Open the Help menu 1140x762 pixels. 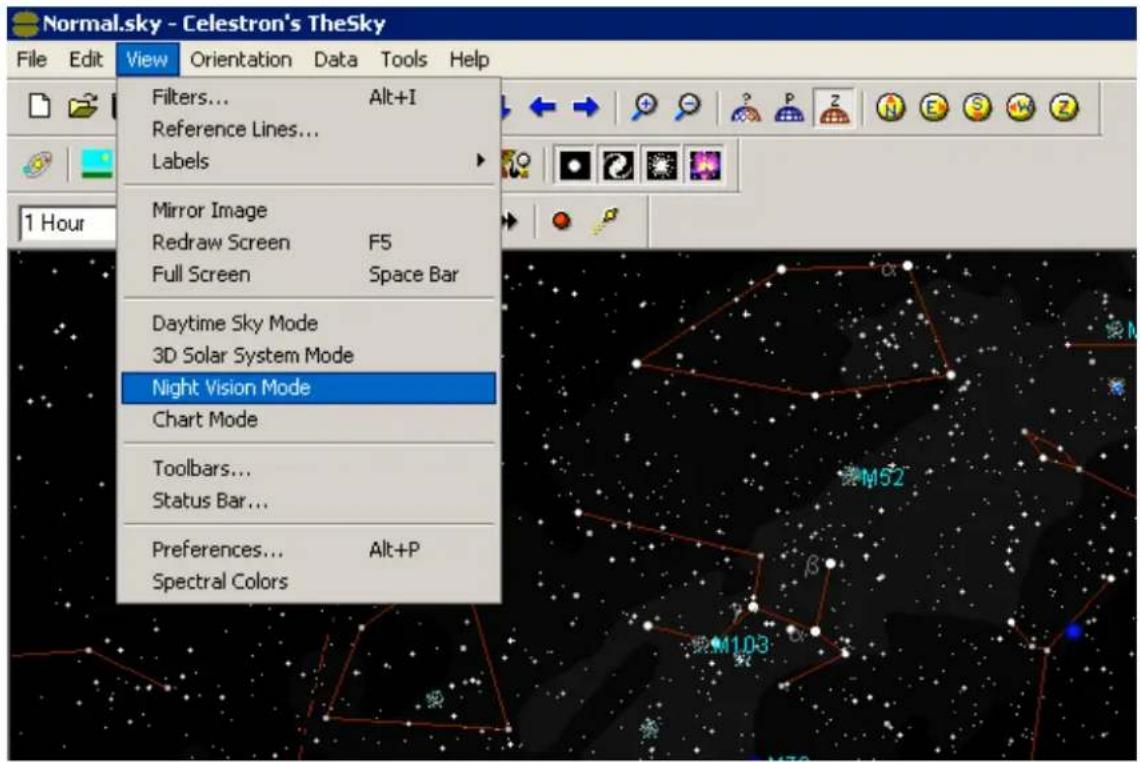click(x=469, y=60)
